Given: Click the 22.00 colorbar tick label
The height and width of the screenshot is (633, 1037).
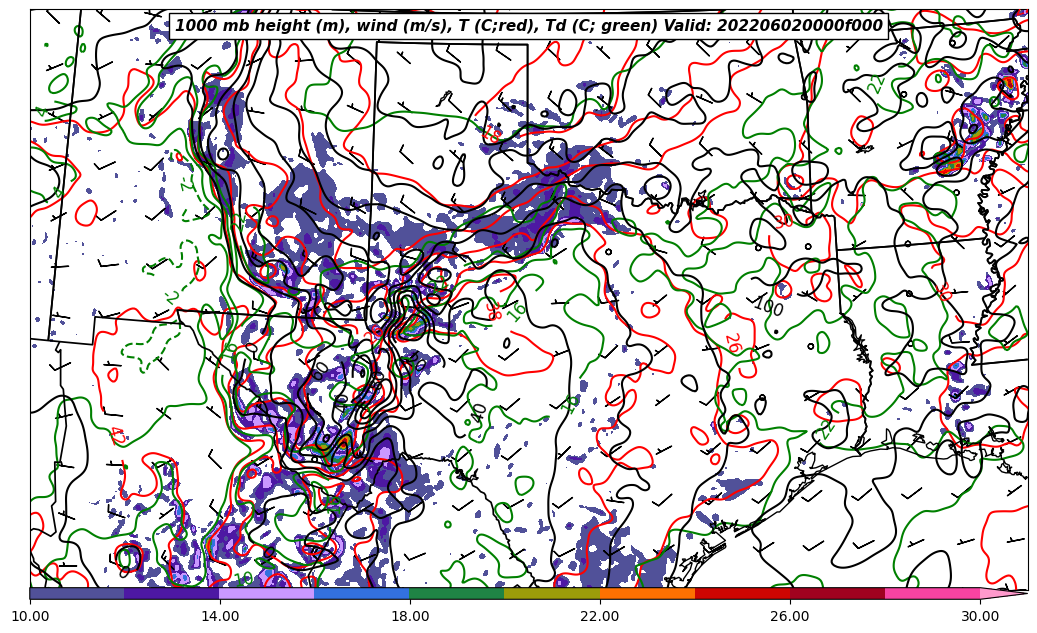Looking at the screenshot, I should pyautogui.click(x=600, y=616).
